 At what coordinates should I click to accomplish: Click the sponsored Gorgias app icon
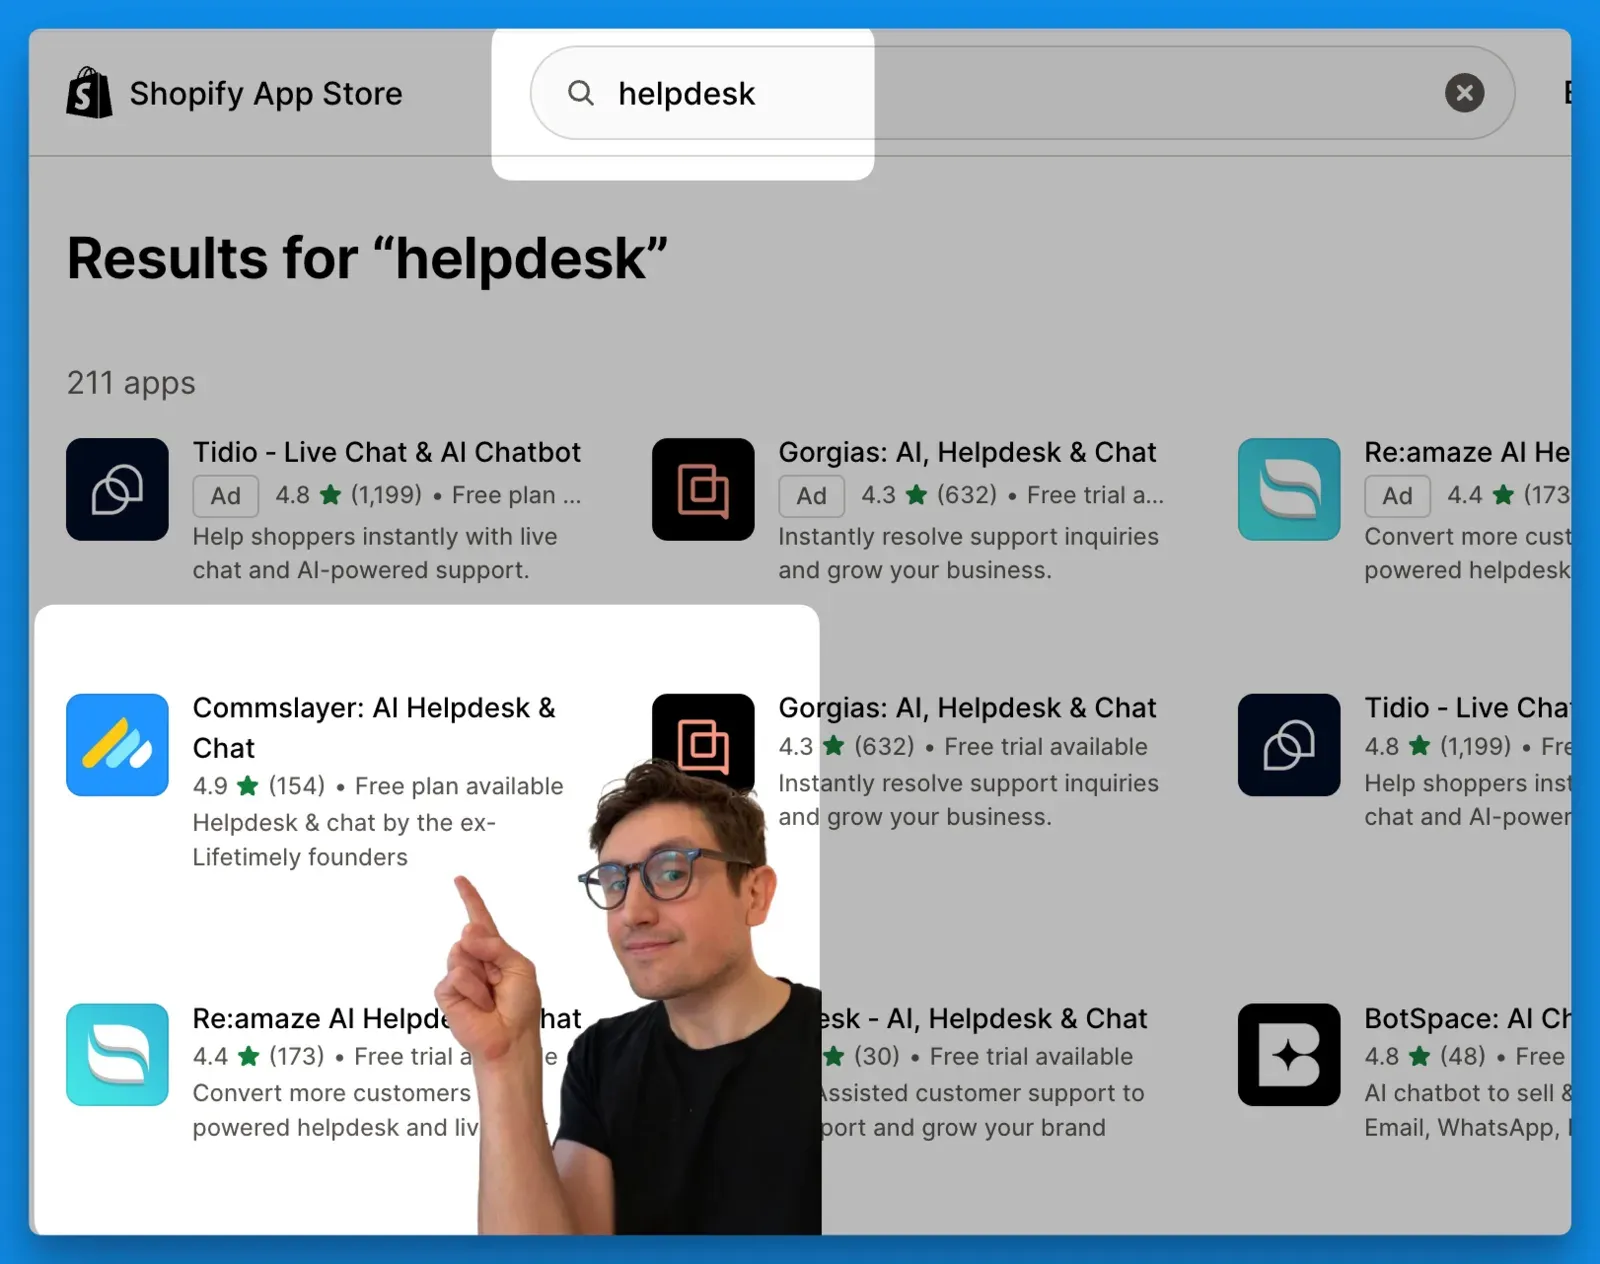click(703, 489)
